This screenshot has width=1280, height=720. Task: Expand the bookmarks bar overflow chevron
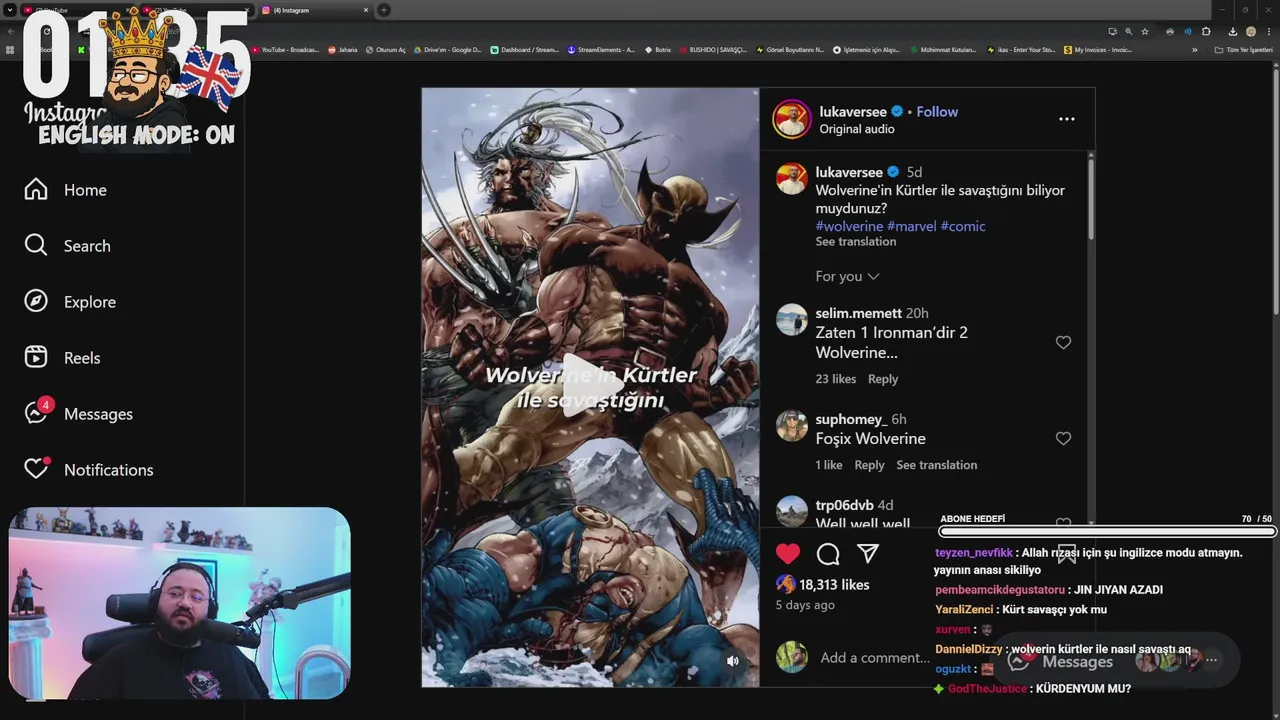pos(1194,50)
